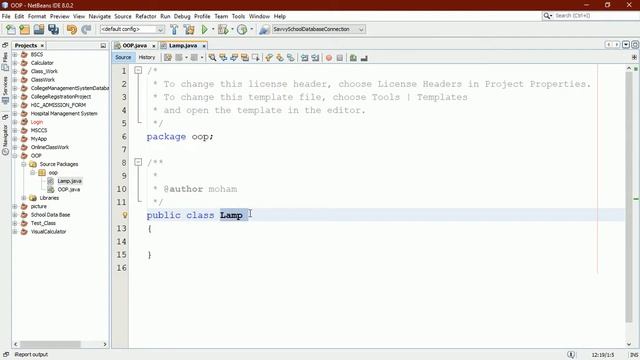Open Profile Project dropdown arrow

point(251,29)
